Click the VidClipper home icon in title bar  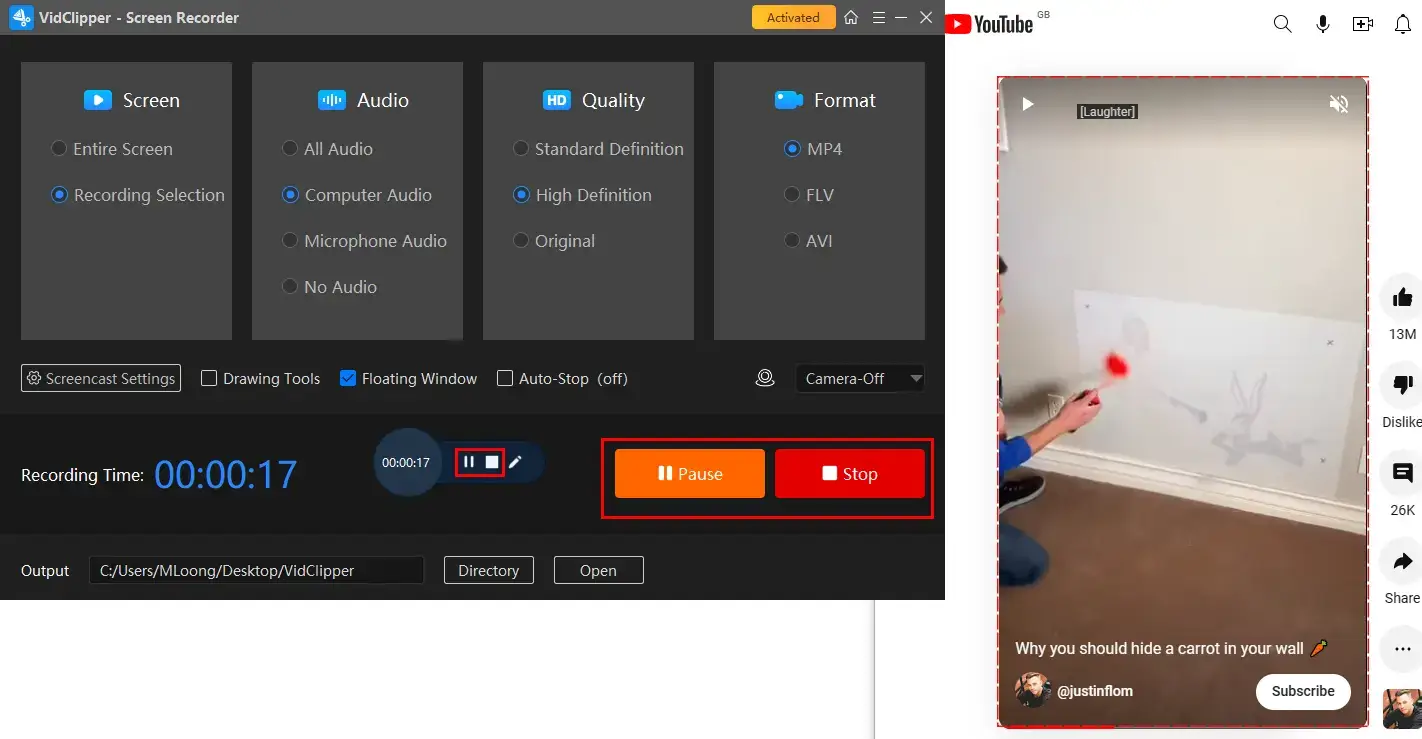(851, 18)
